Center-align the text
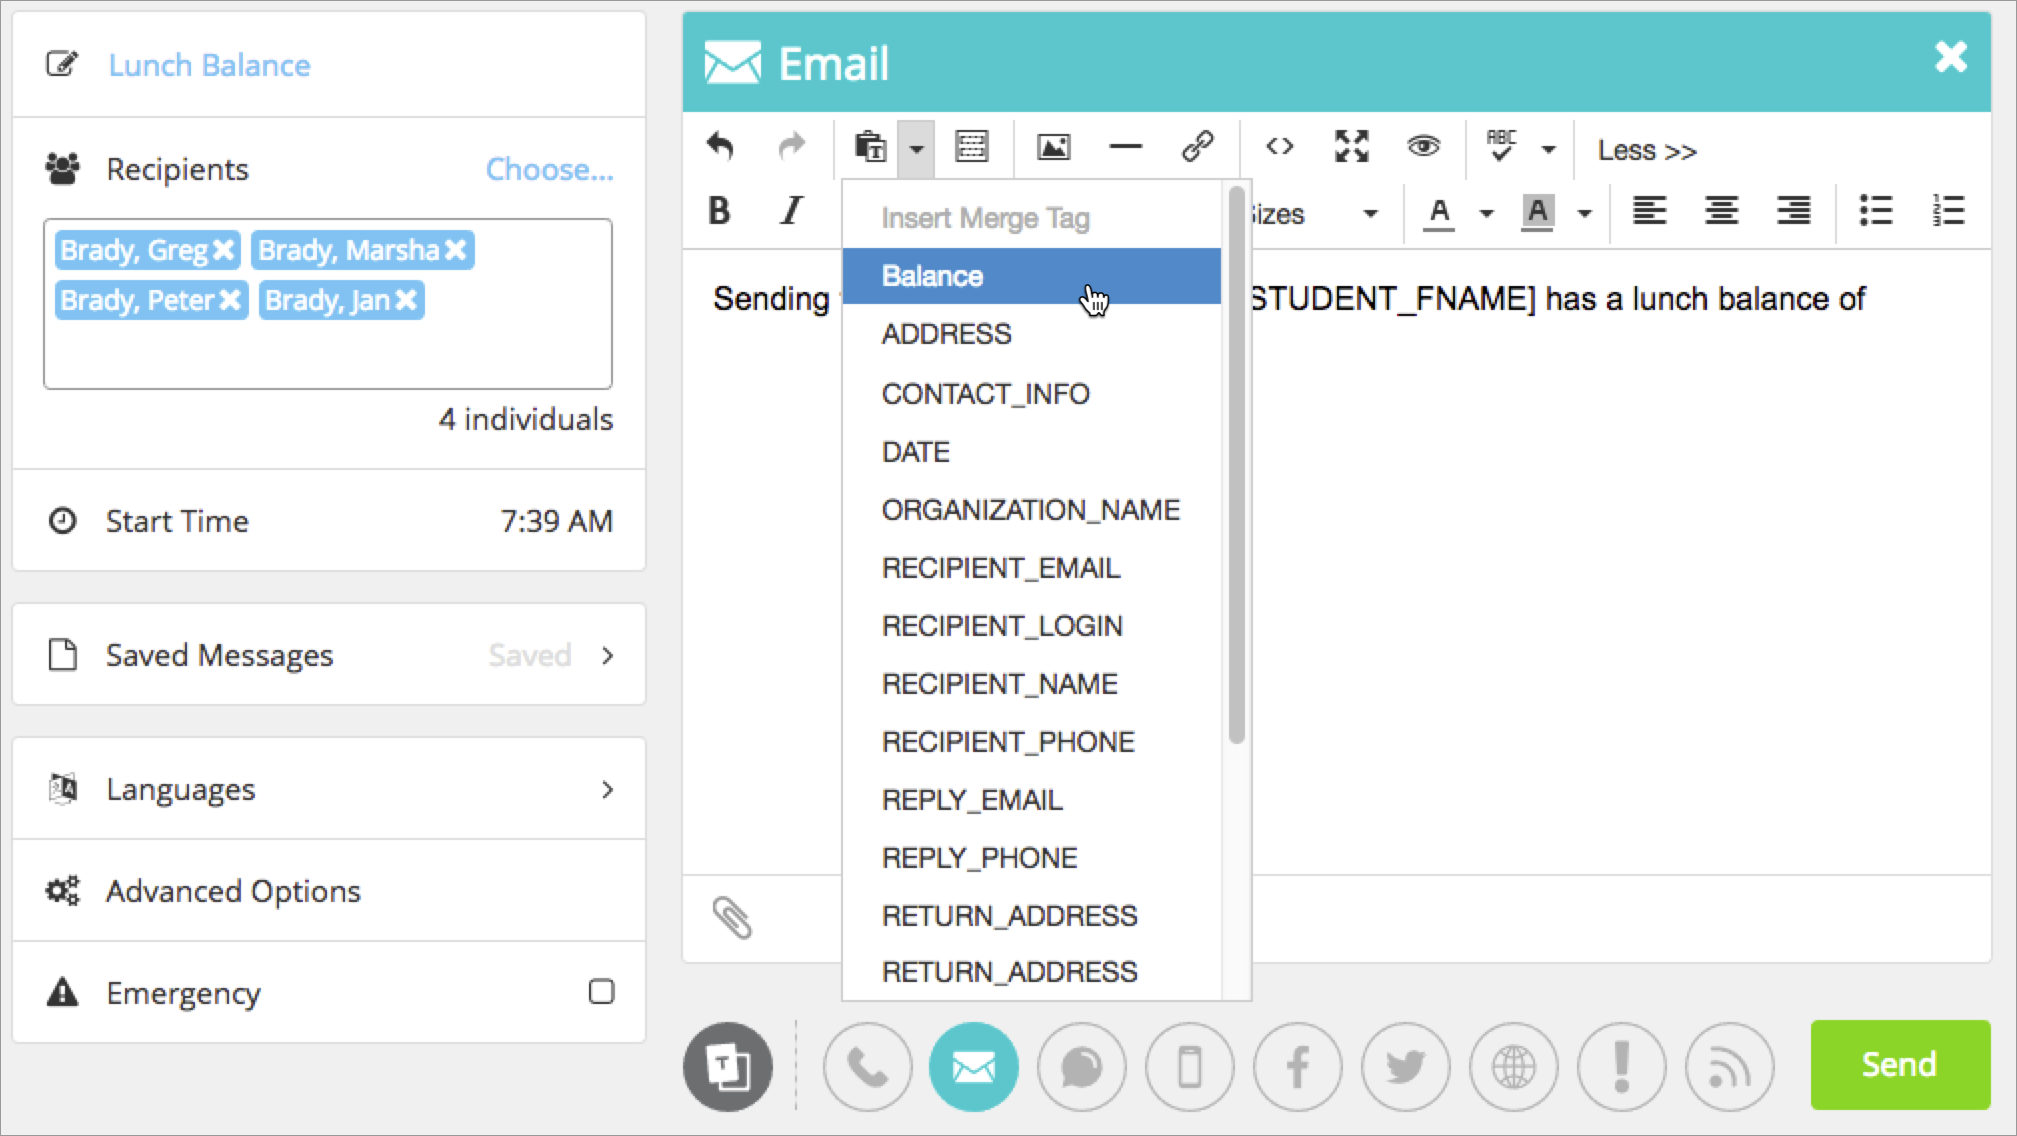The width and height of the screenshot is (2017, 1136). 1721,211
